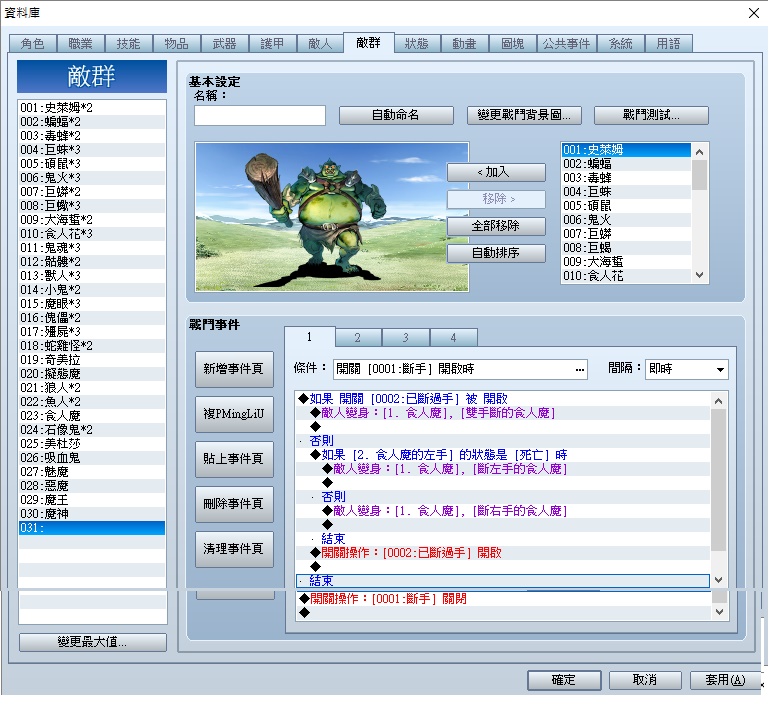770x720 pixels.
Task: Click 變更戰鬥背景圖 button
Action: point(524,115)
